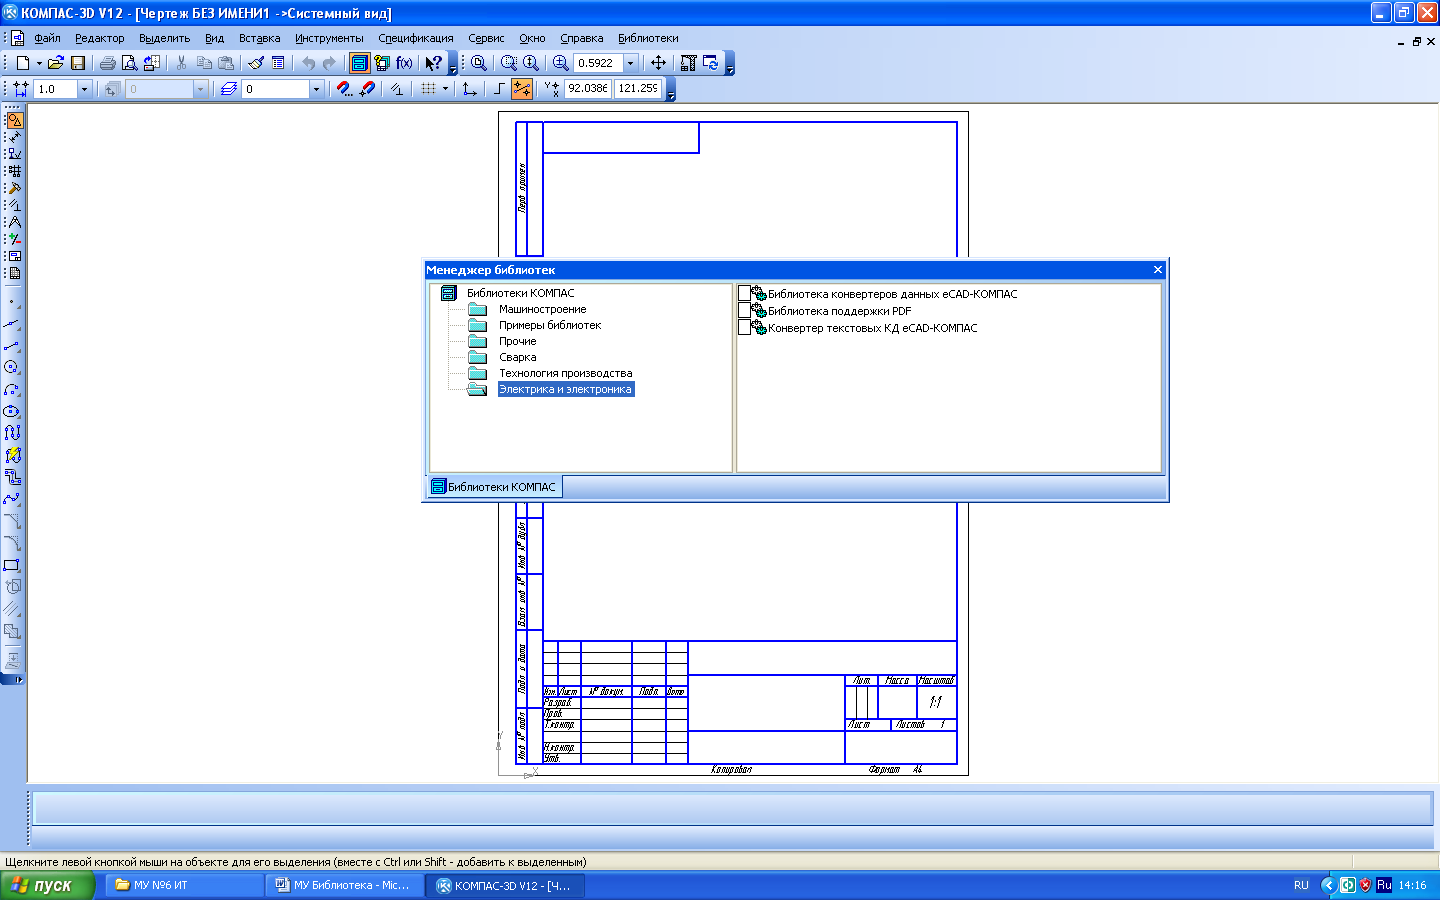Toggle the orthogonal drawing mode icon
This screenshot has width=1440, height=900.
coord(500,89)
